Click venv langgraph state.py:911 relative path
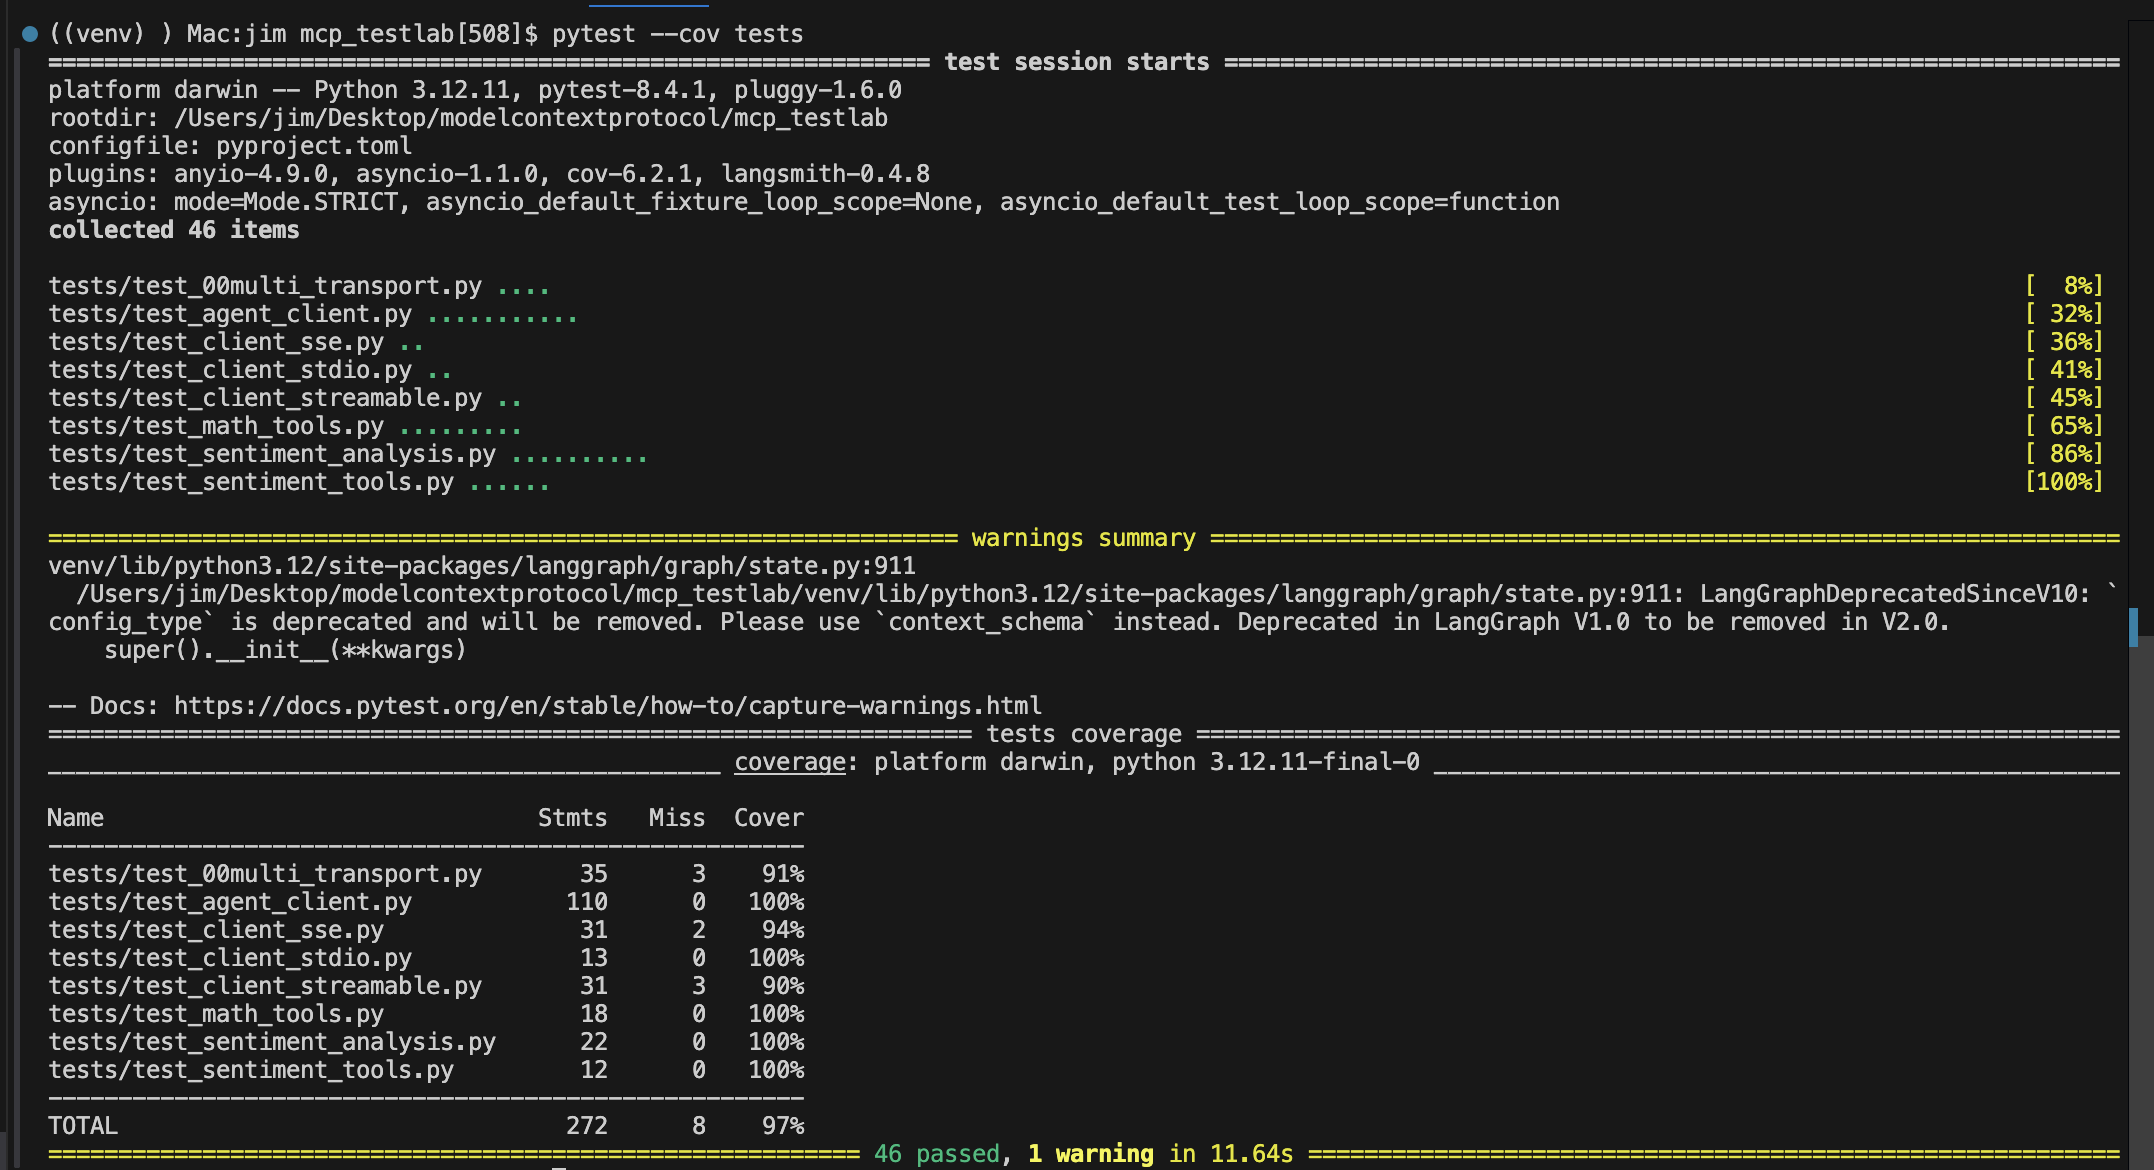 coord(481,566)
